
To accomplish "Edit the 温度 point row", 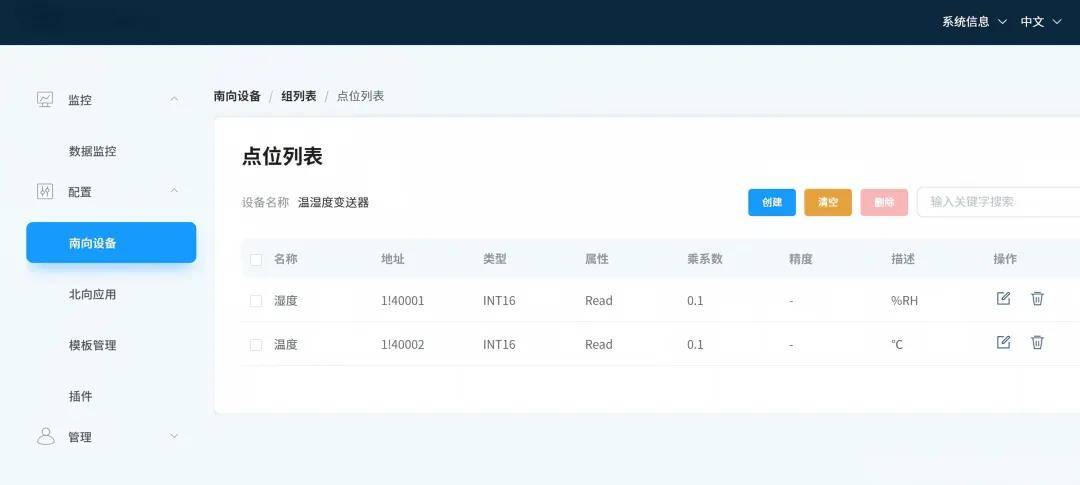I will point(1004,342).
